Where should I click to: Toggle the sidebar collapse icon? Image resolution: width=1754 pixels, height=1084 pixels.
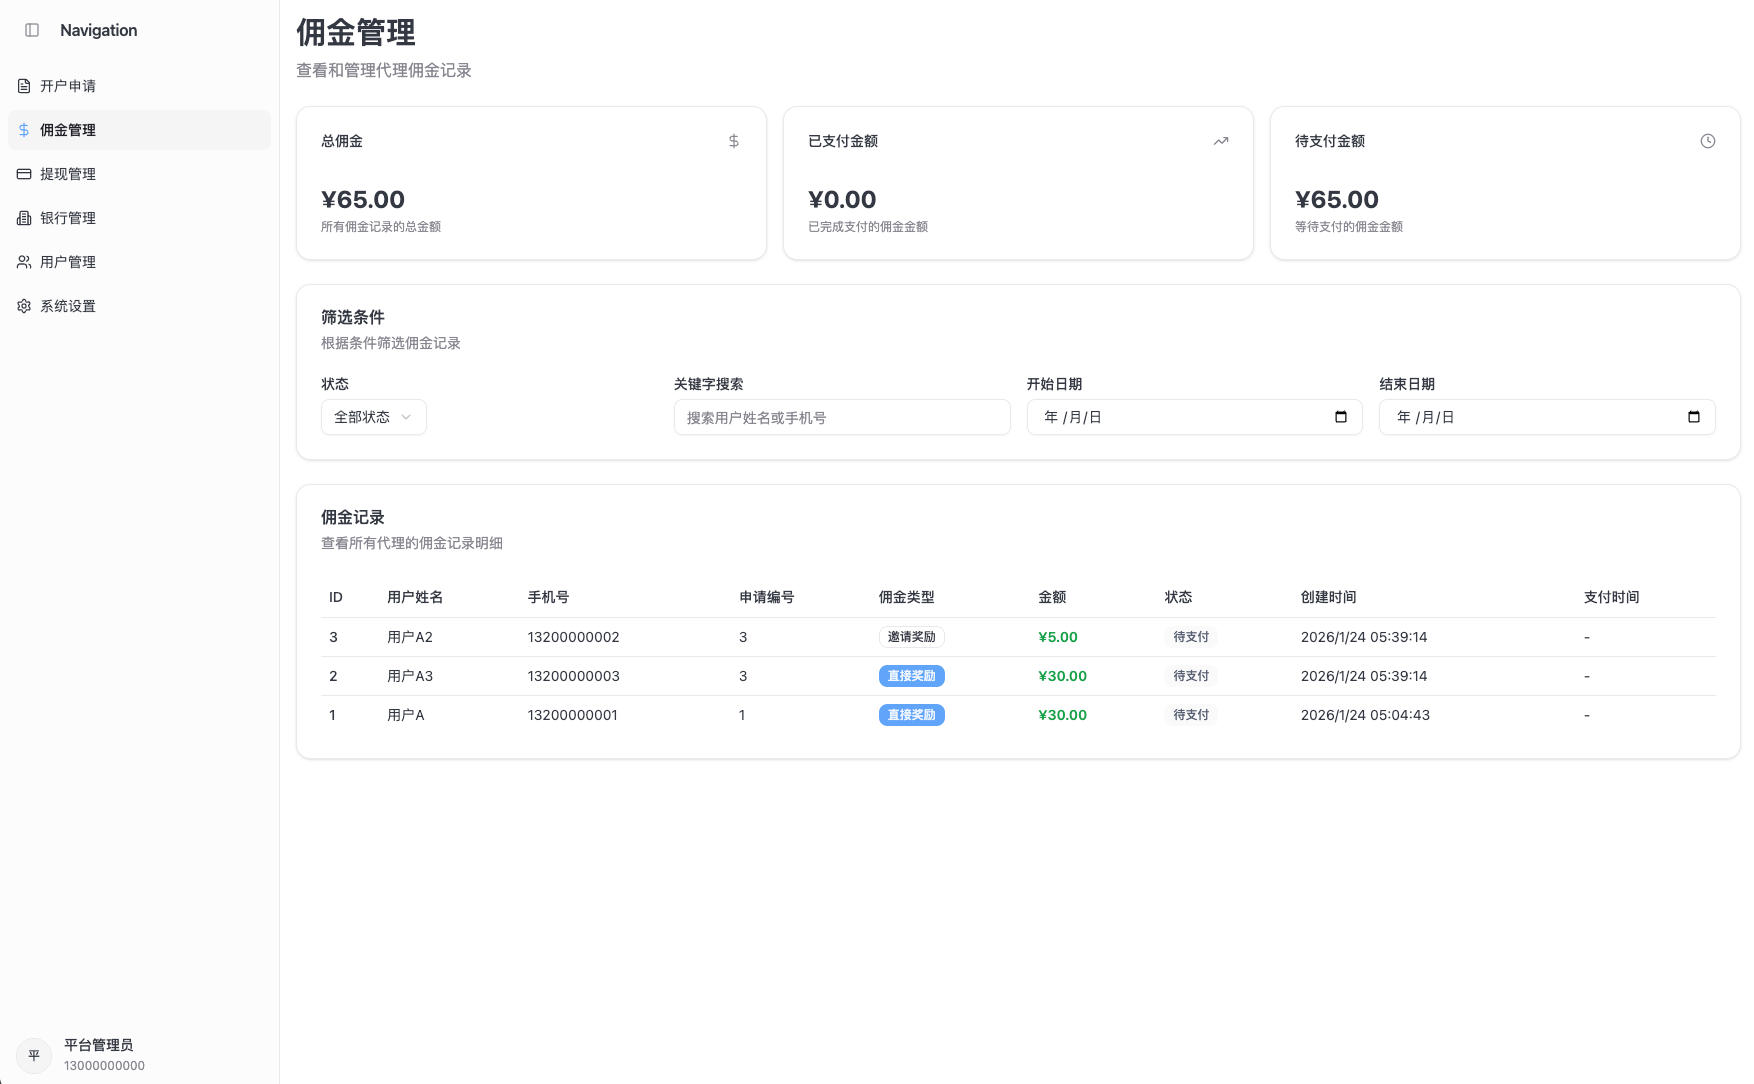(x=32, y=30)
